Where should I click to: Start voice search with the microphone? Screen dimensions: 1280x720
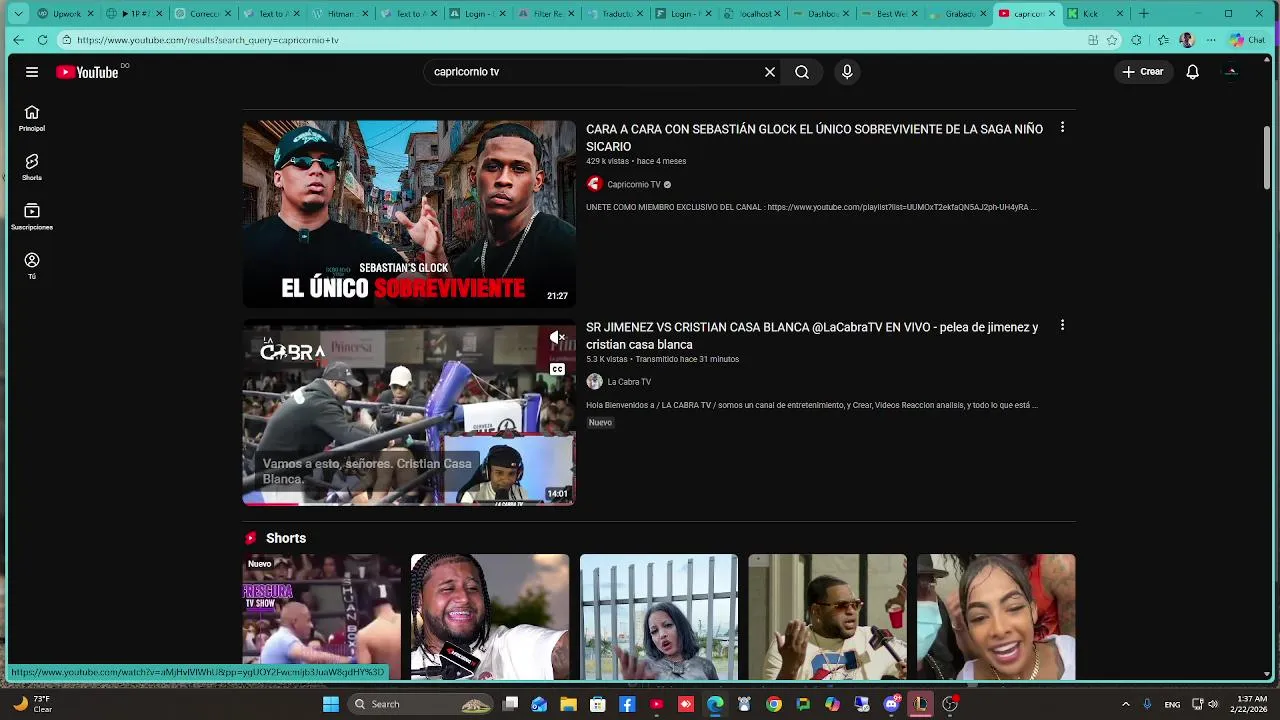click(847, 72)
